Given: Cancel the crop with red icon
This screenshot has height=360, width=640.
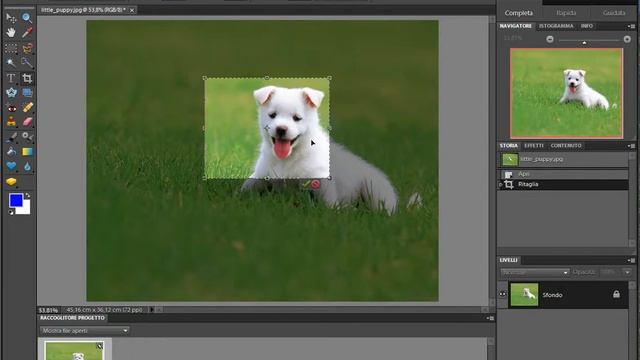Looking at the screenshot, I should 316,184.
